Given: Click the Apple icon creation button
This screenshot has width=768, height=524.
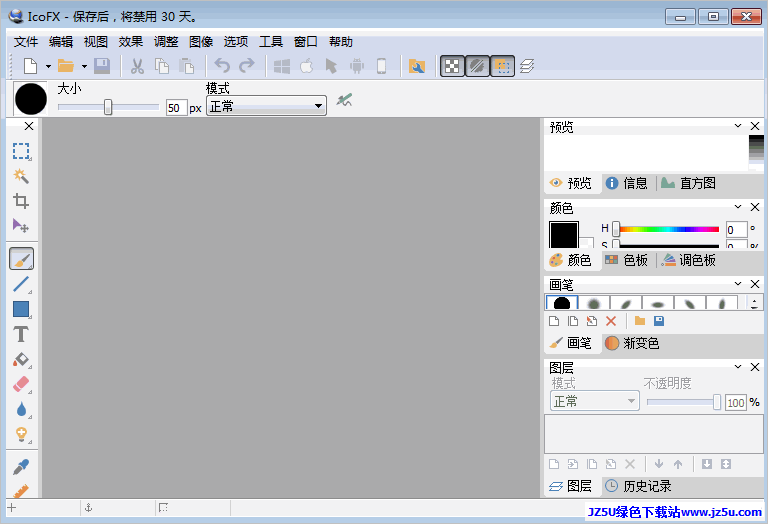Looking at the screenshot, I should click(x=307, y=66).
